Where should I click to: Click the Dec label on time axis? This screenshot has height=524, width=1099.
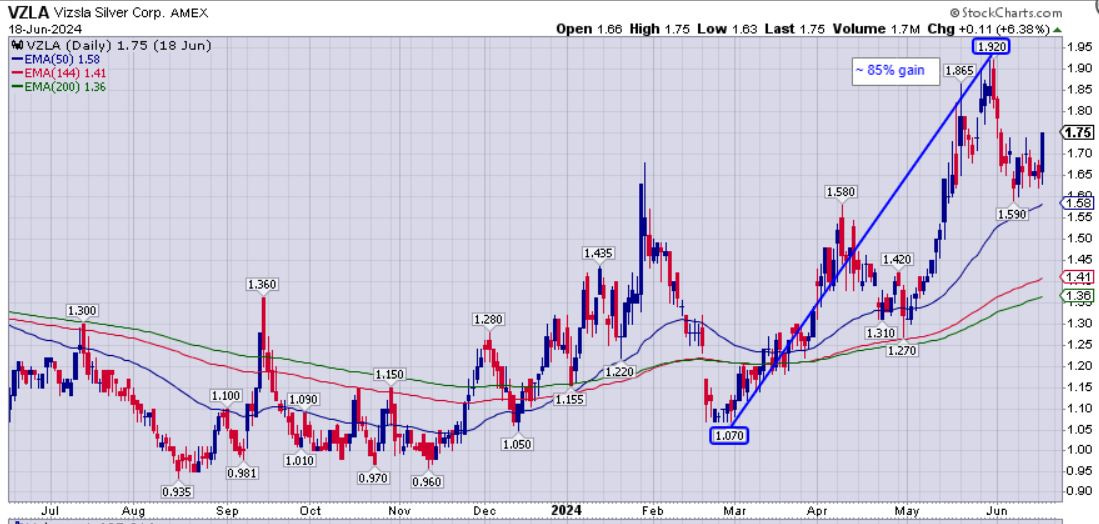485,511
